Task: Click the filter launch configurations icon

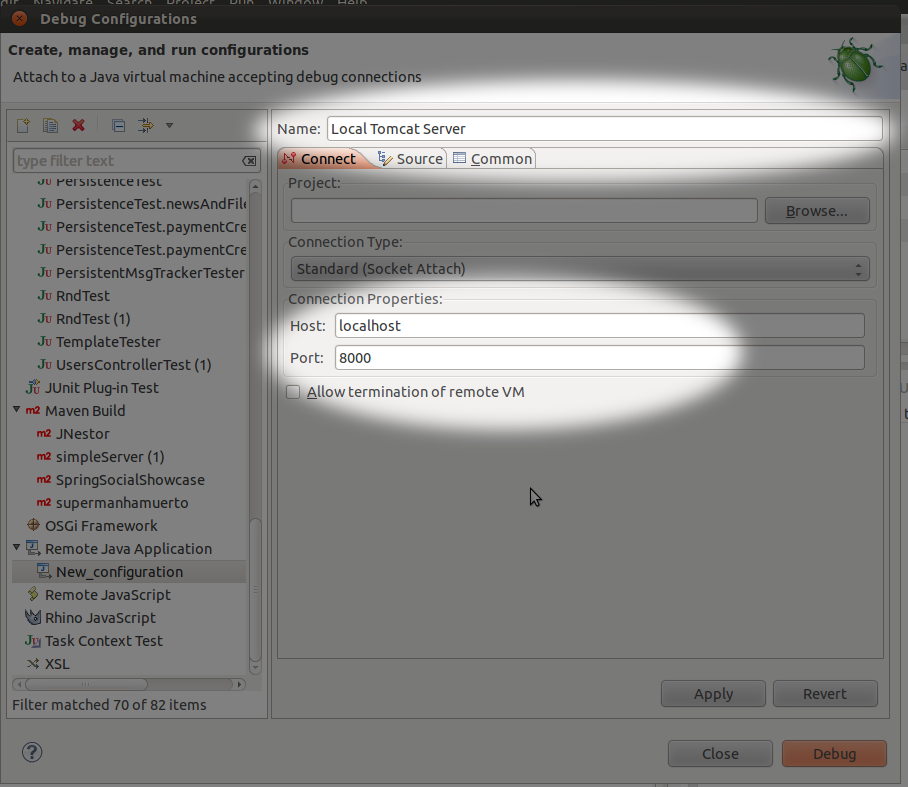Action: 146,125
